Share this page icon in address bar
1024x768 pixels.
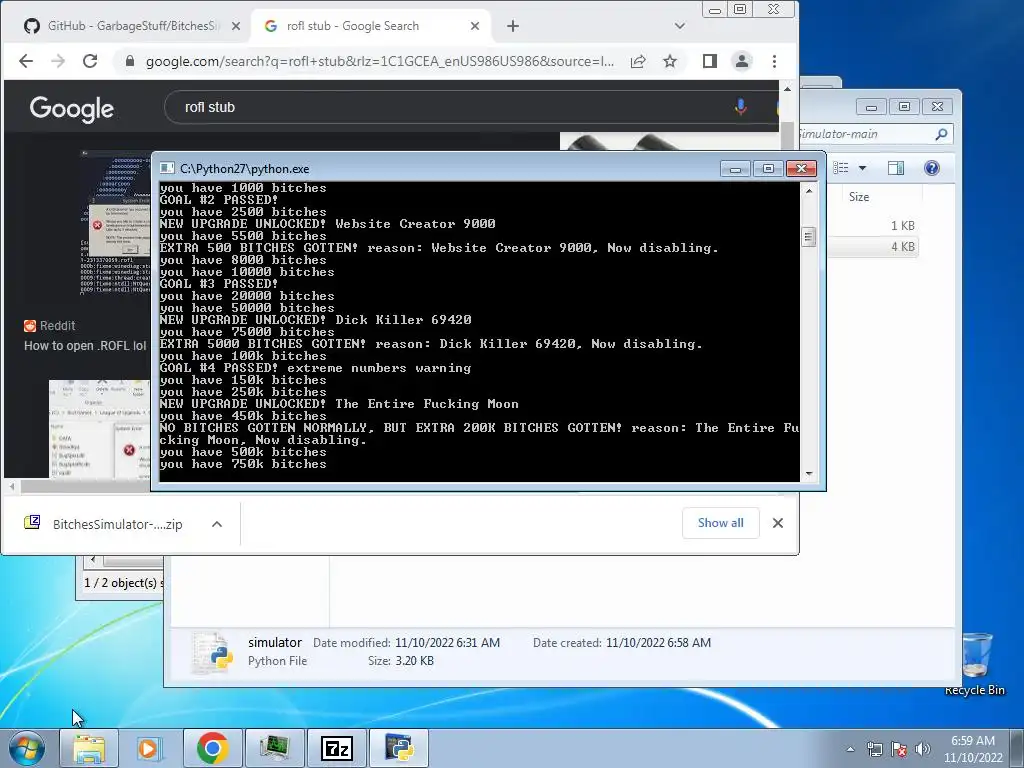coord(638,61)
